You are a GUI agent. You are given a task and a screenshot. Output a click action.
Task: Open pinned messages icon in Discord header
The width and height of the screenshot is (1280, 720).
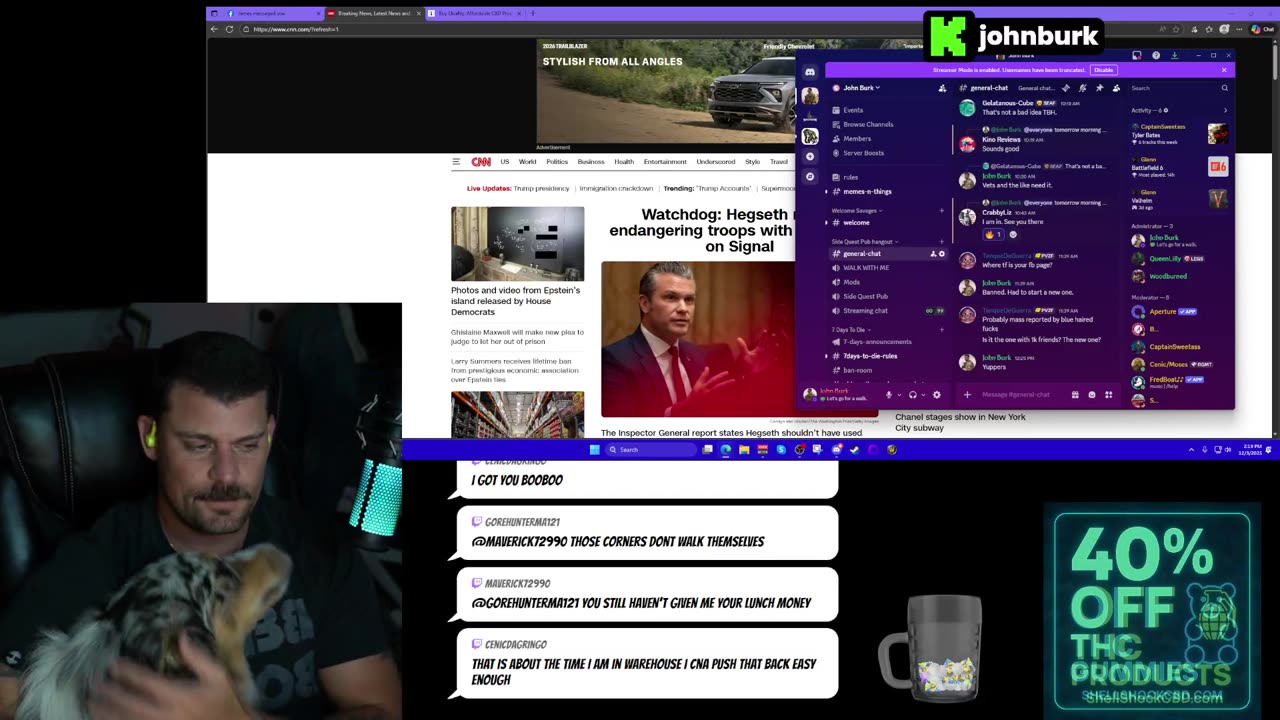(1100, 88)
